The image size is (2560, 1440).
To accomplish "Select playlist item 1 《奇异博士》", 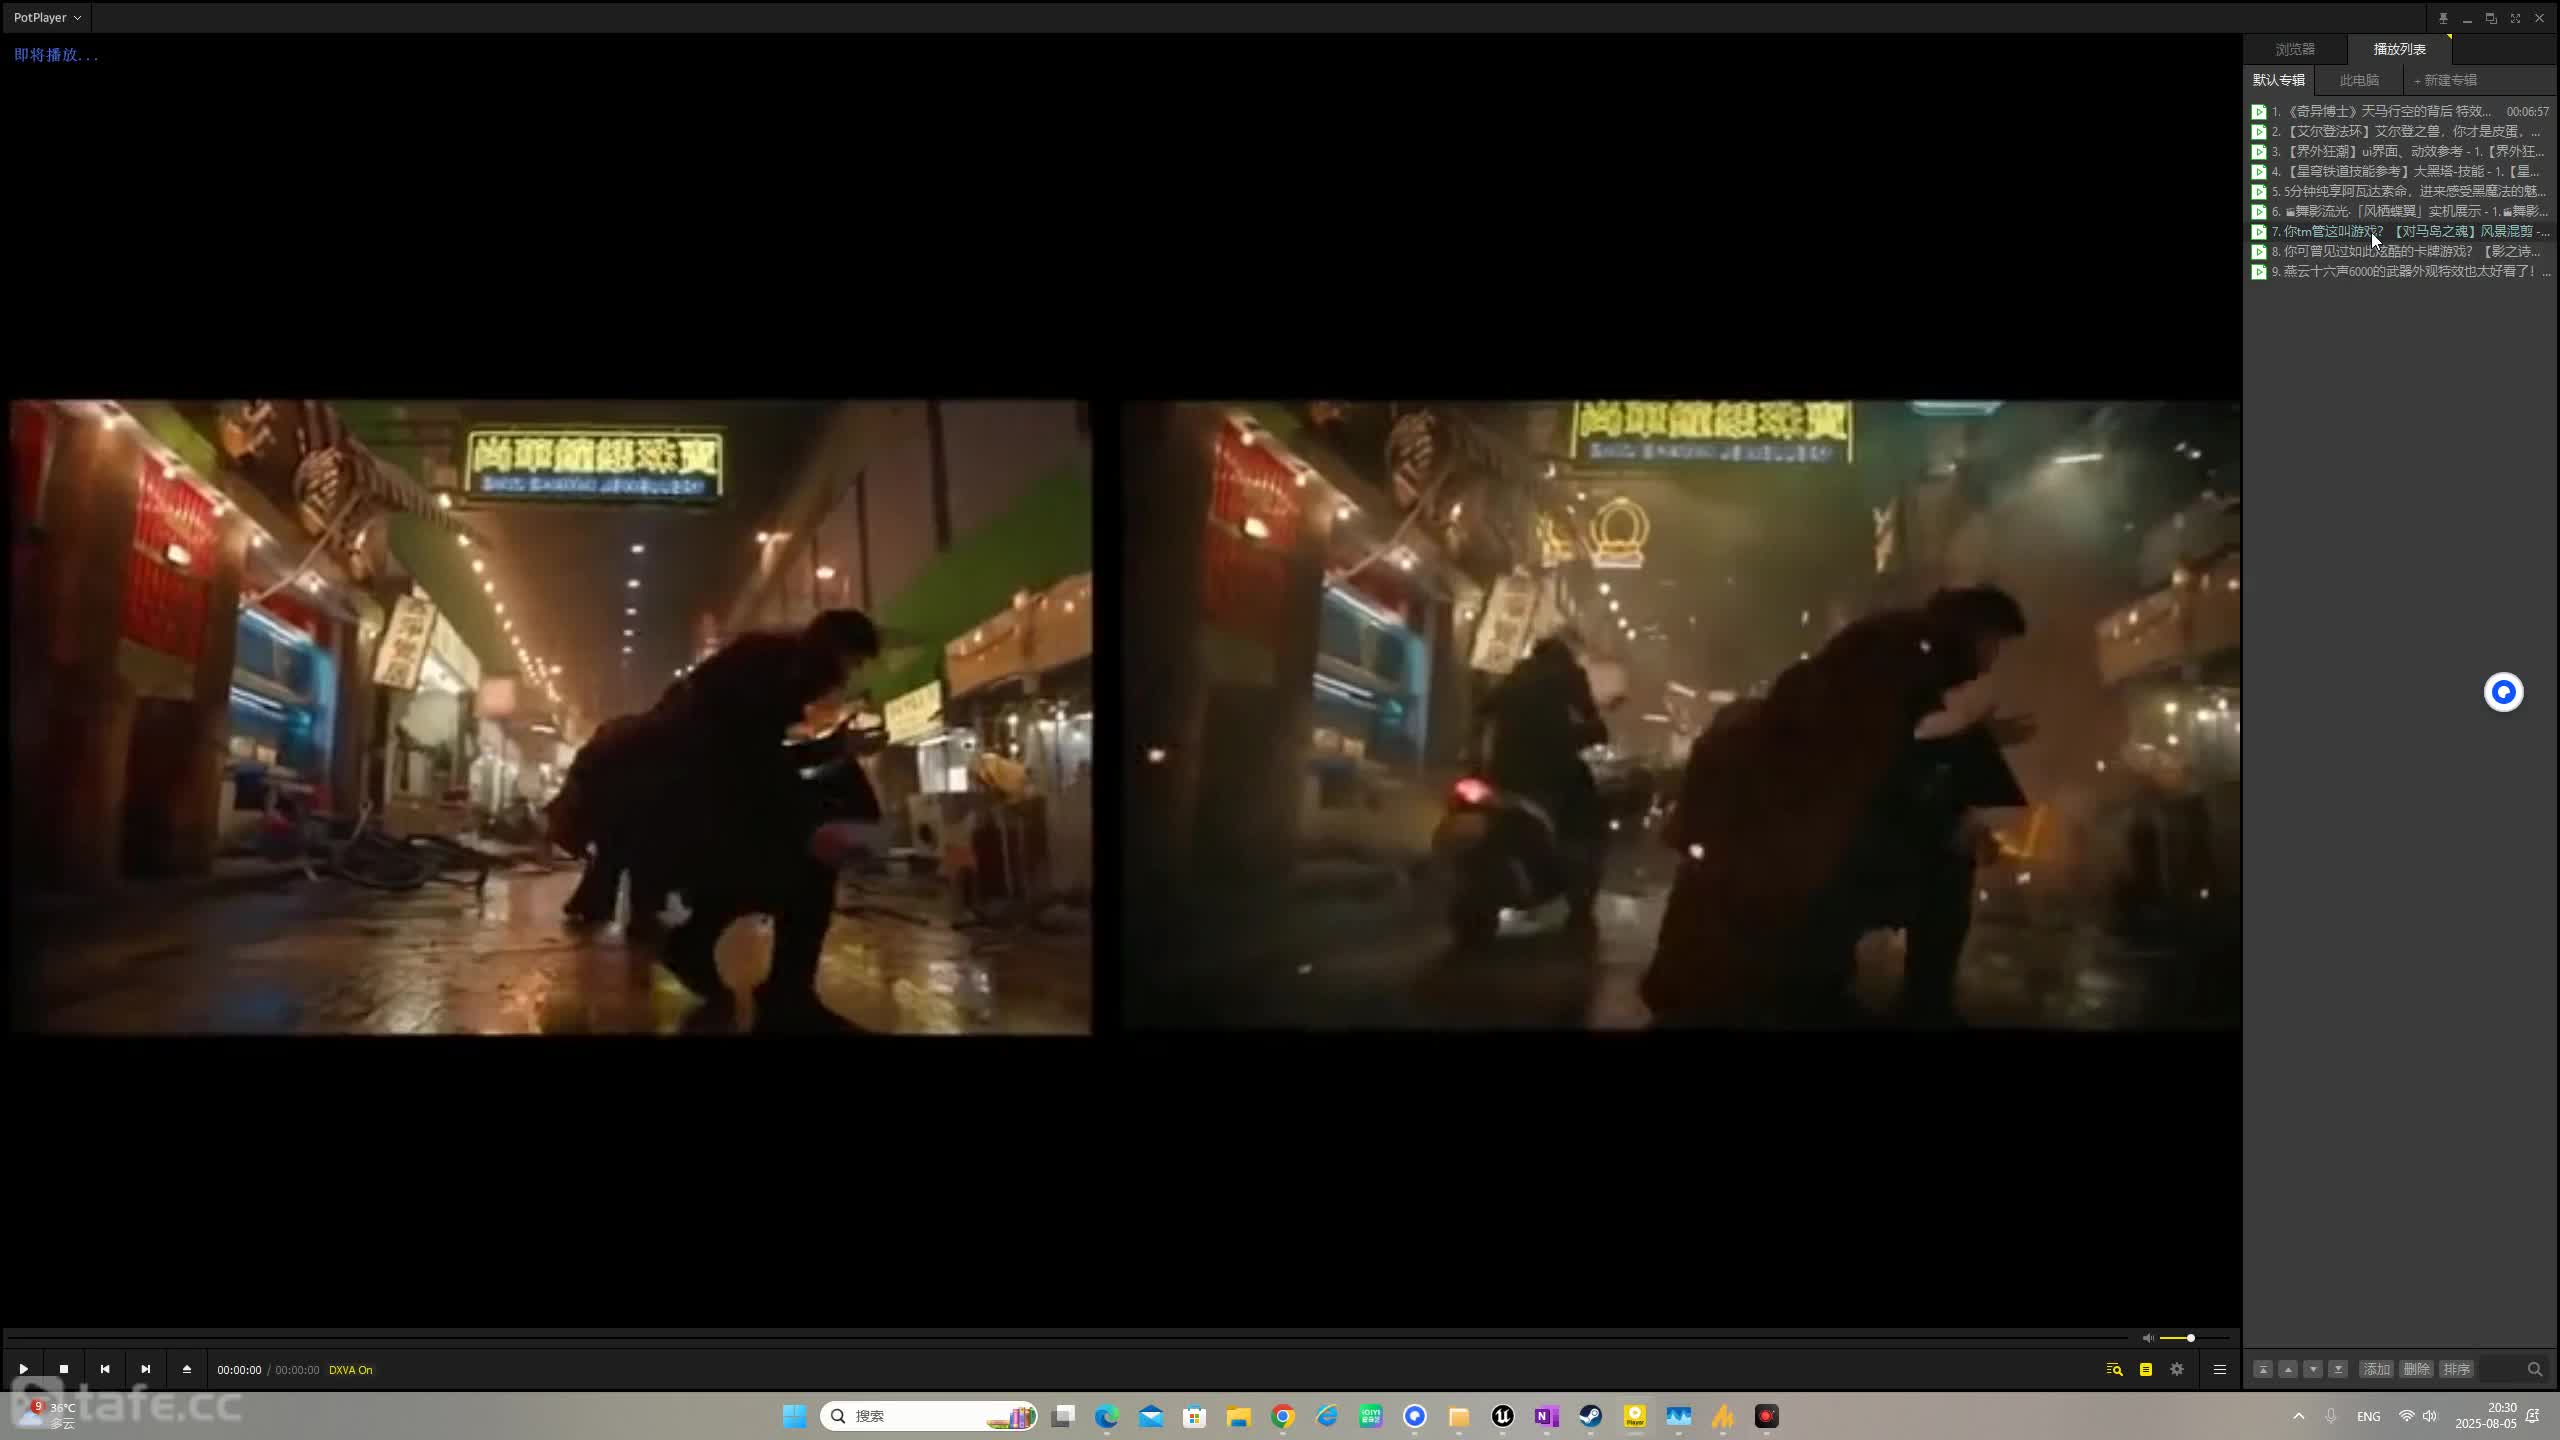I will click(x=2400, y=111).
